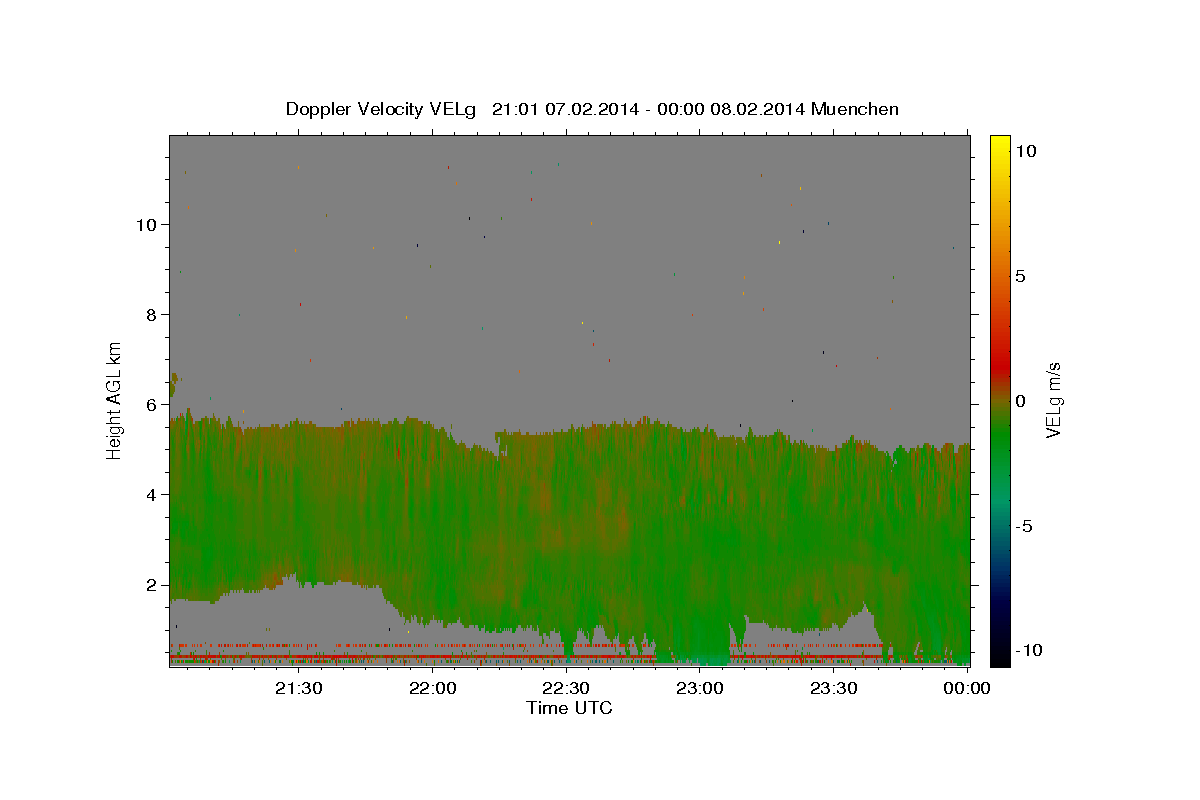Click the colorbar value 10 label
This screenshot has height=800, width=1200.
tap(1026, 150)
